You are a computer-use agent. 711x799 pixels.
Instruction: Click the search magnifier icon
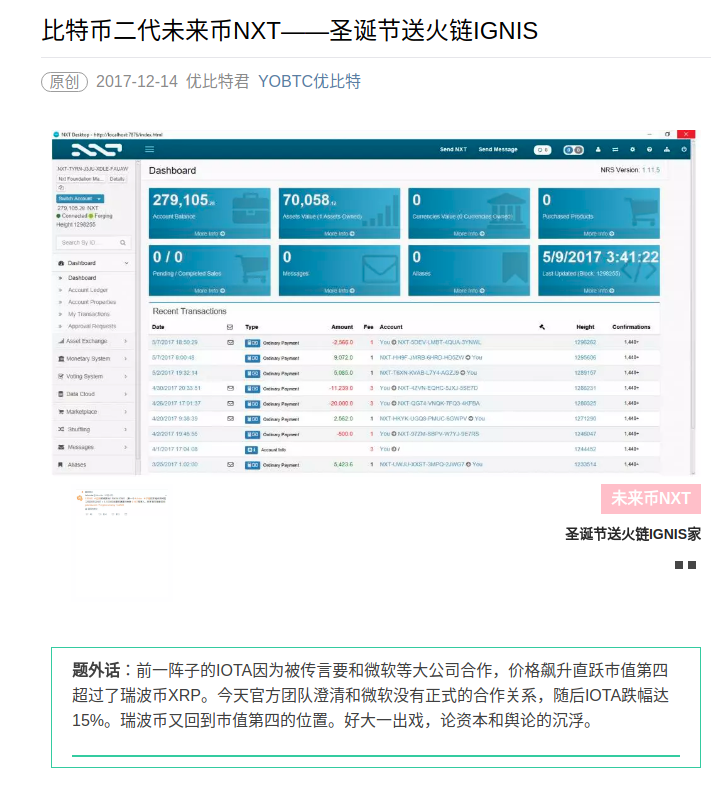click(123, 243)
